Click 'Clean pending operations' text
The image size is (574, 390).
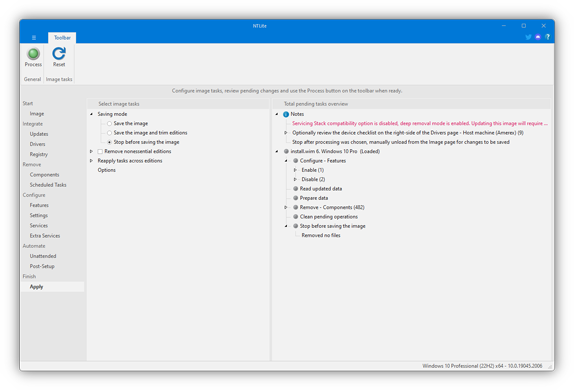[x=329, y=217]
